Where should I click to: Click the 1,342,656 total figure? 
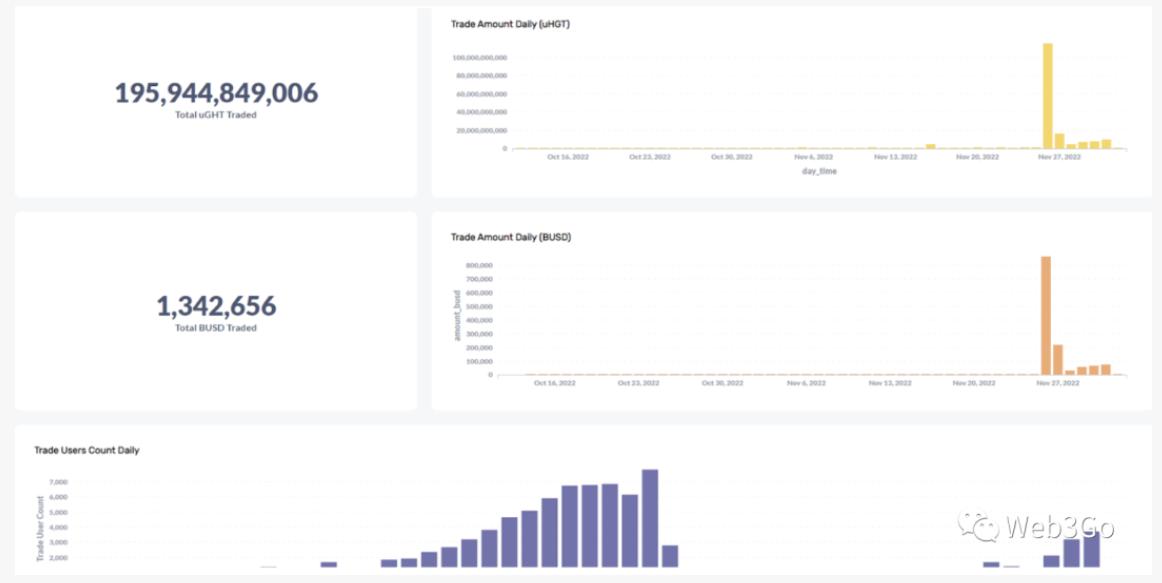point(216,306)
